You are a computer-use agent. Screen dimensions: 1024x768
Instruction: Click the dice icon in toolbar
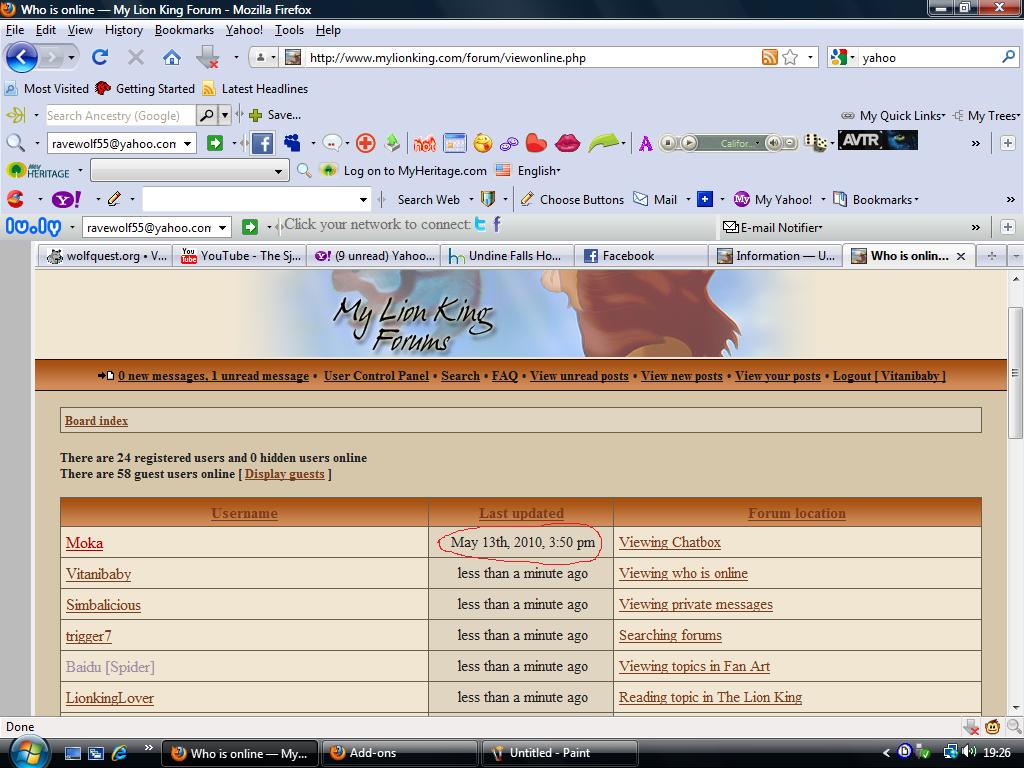click(x=817, y=143)
